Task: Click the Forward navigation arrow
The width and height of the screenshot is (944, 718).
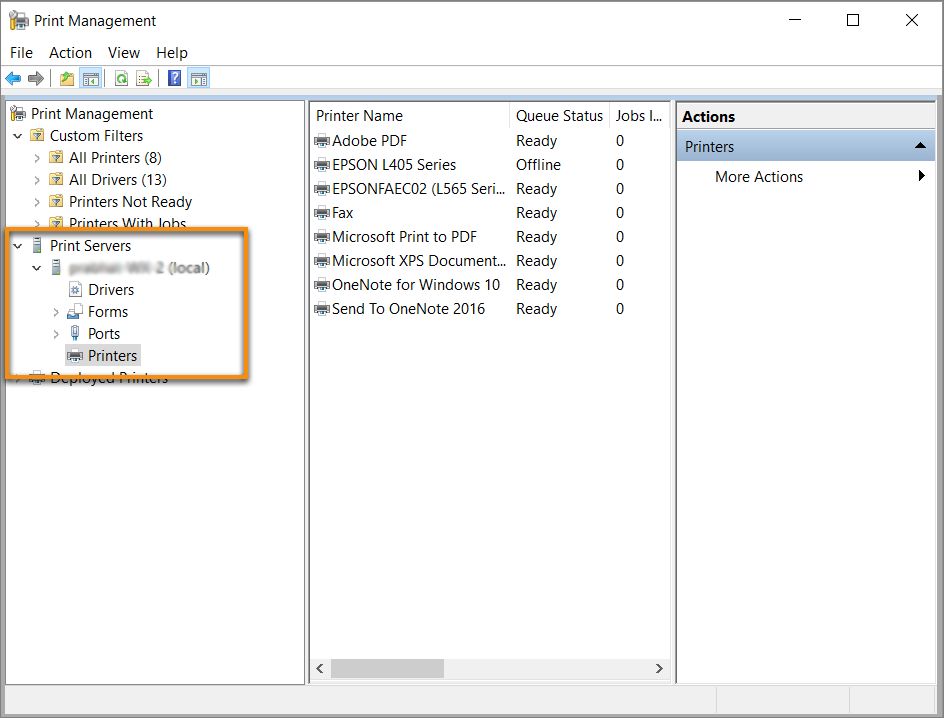Action: pyautogui.click(x=36, y=78)
